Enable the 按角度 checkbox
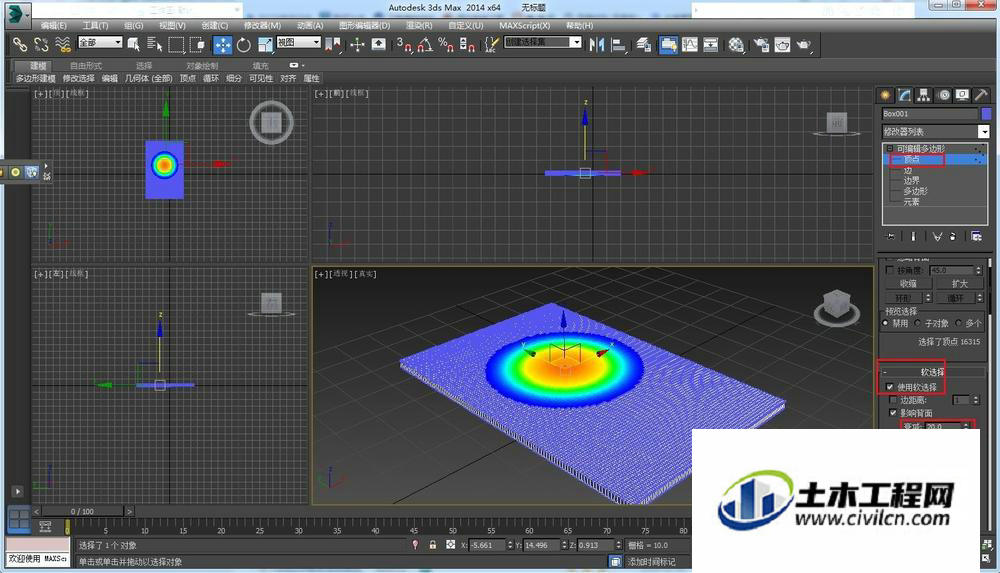Screen dimensions: 1000x573 890,271
